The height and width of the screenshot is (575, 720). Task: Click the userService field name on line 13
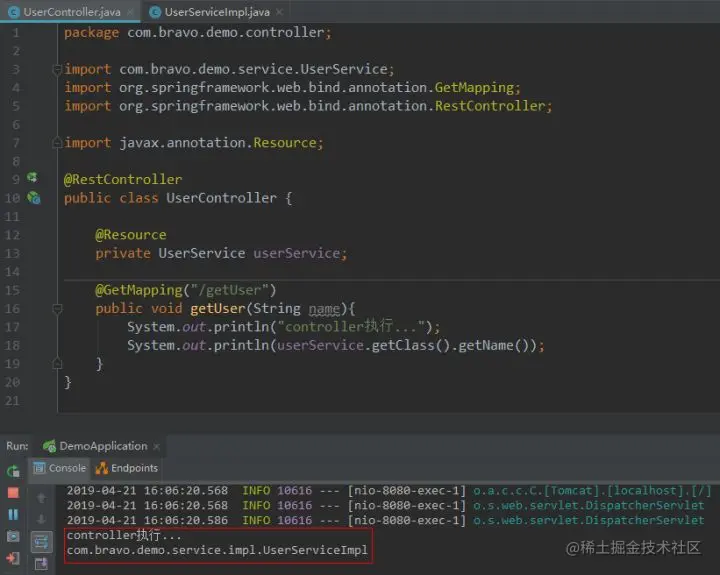[297, 253]
